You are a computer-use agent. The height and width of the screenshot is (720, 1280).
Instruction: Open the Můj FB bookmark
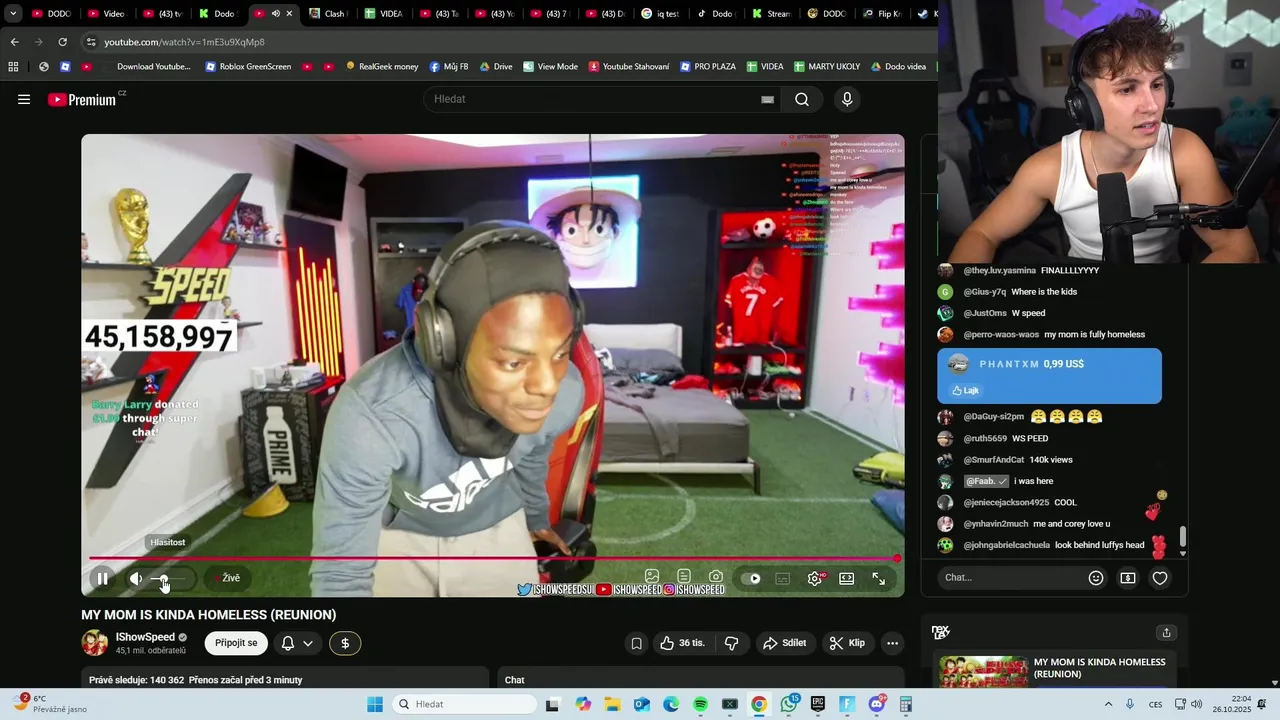point(449,67)
